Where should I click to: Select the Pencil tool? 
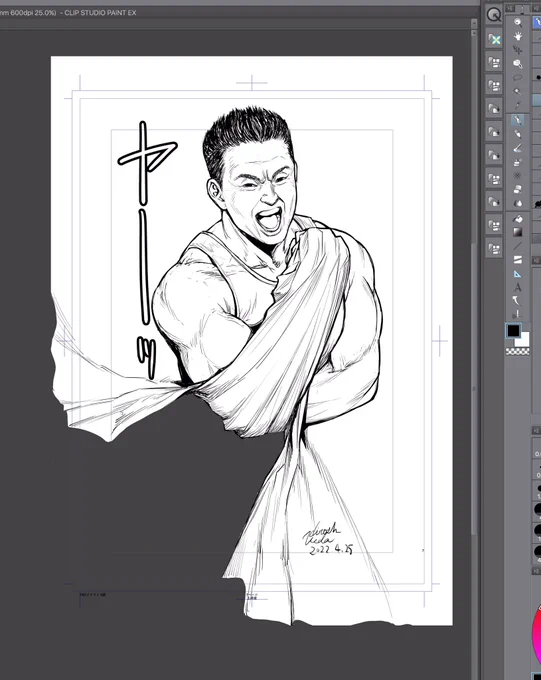(x=518, y=134)
